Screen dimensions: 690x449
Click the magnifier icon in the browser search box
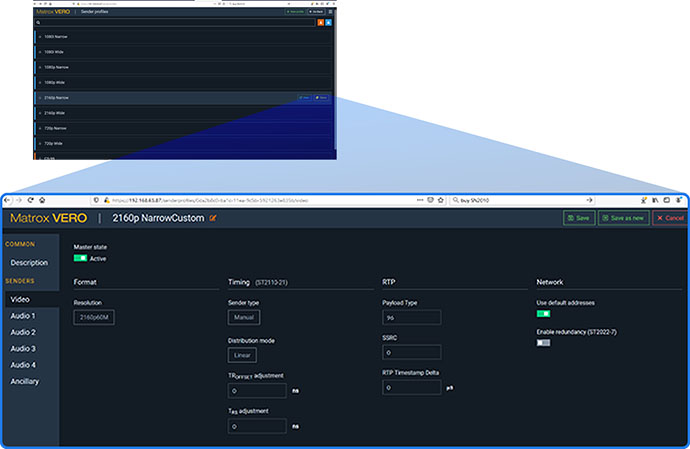456,200
